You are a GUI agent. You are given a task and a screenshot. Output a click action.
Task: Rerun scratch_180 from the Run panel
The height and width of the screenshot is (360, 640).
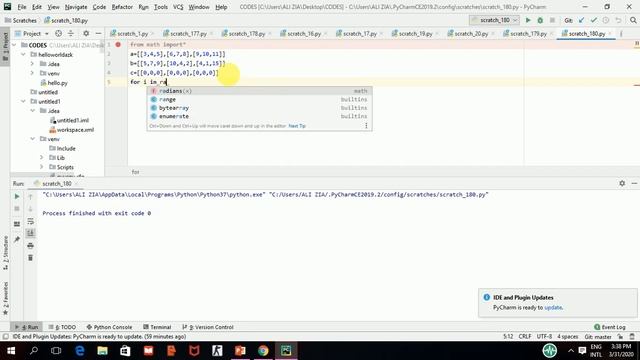click(x=17, y=196)
